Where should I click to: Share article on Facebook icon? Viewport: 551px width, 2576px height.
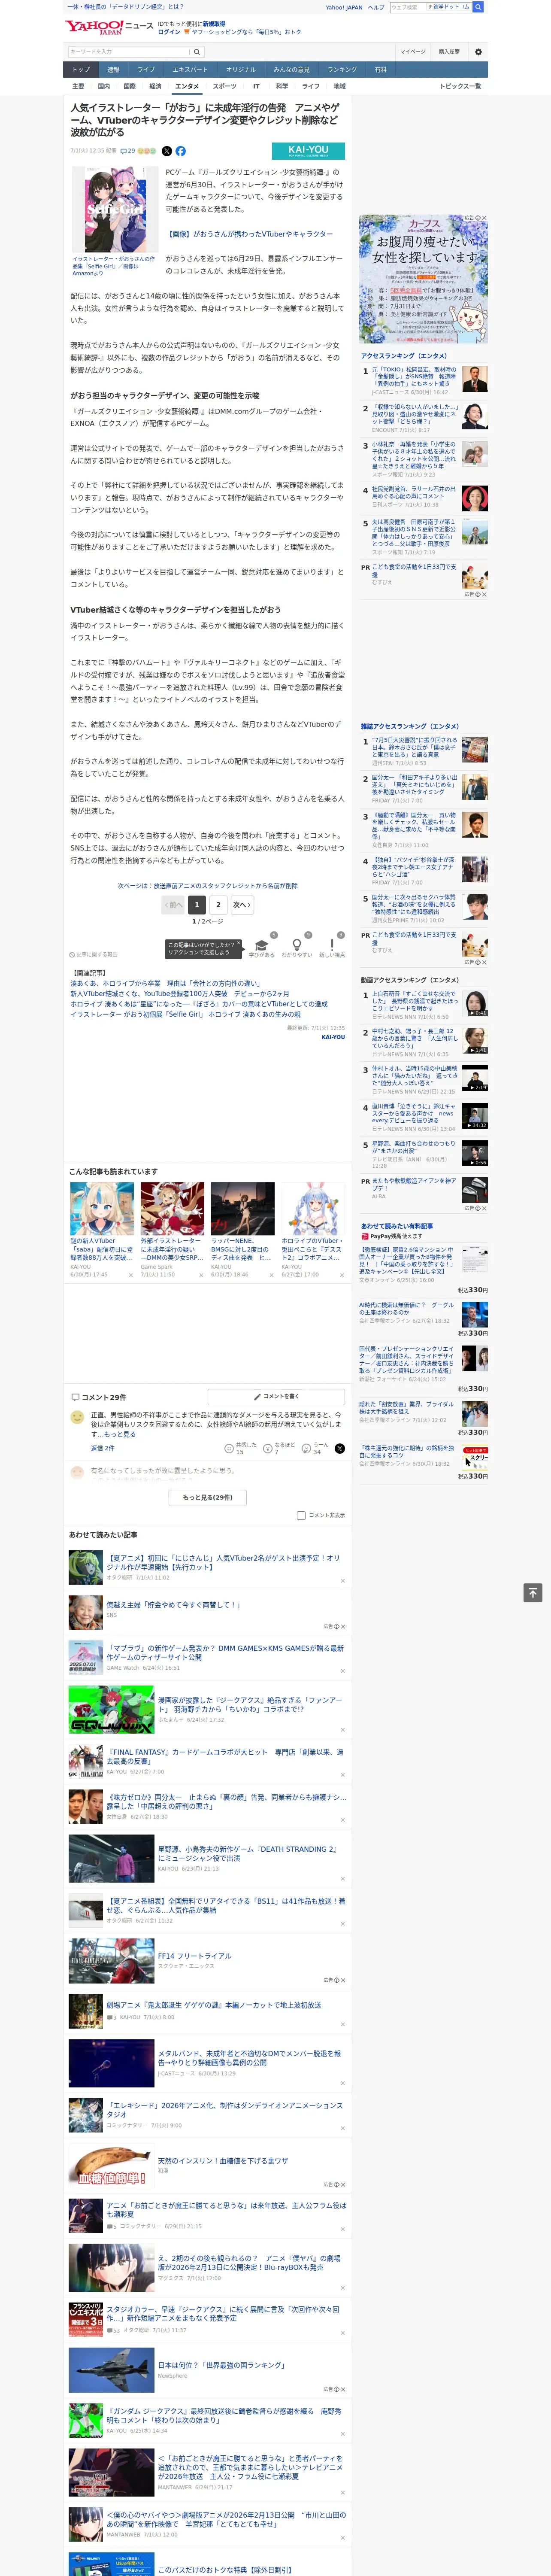181,151
